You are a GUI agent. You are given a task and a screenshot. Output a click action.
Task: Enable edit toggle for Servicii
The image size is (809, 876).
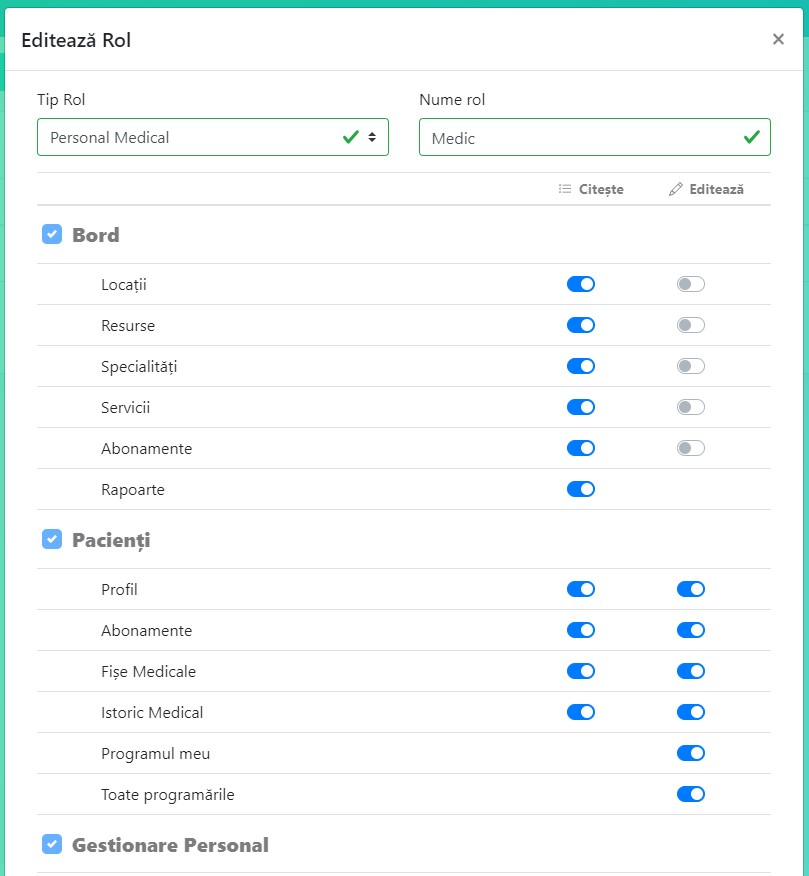pos(691,407)
